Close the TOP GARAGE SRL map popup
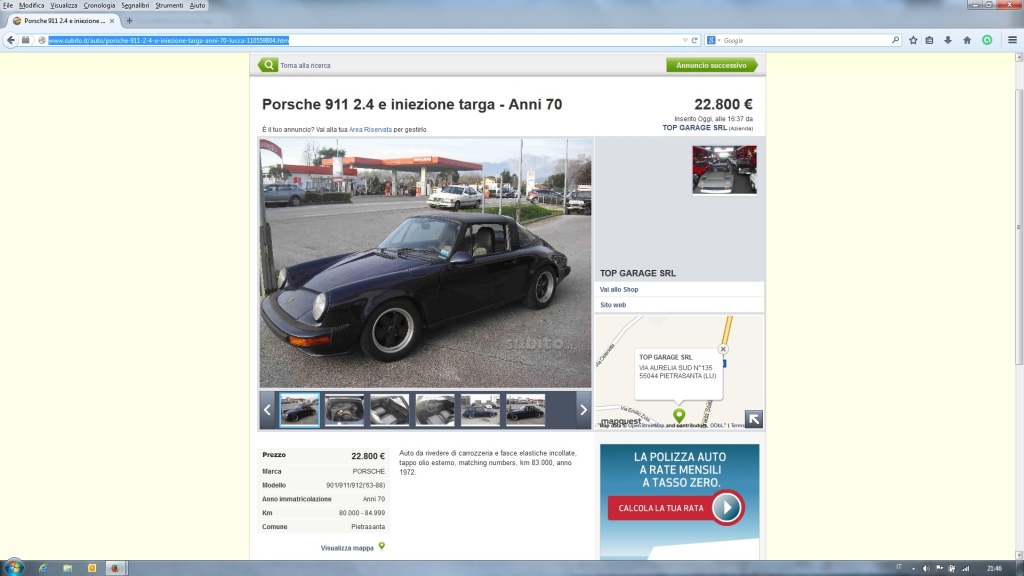1024x576 pixels. point(723,349)
